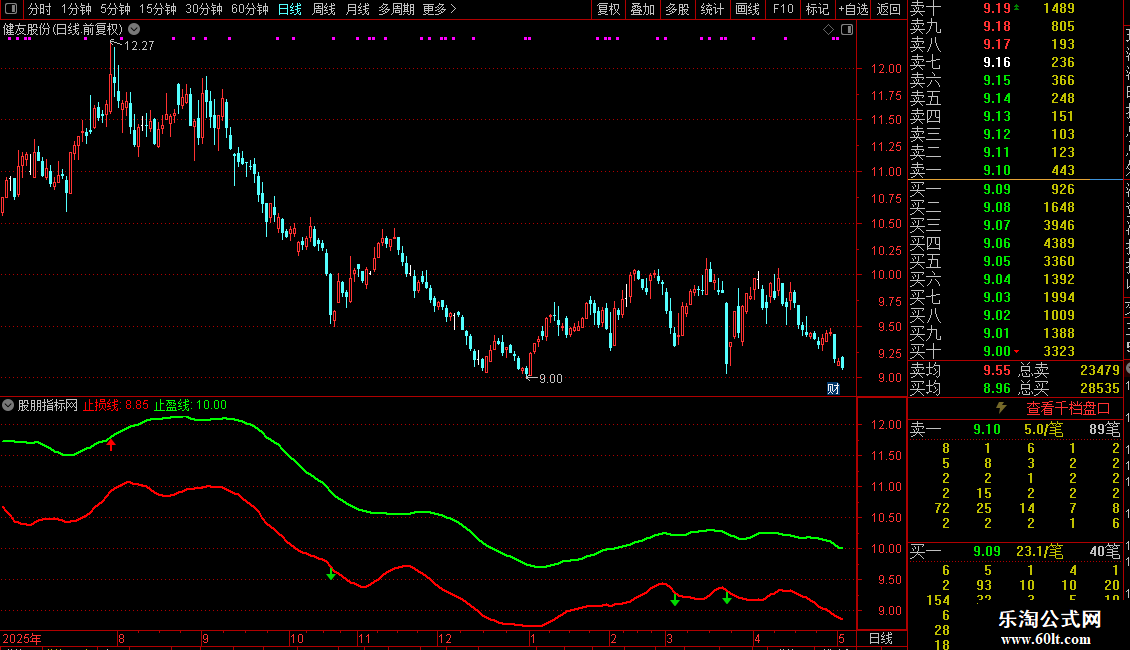
Task: Click the 2025年 year label on timeline
Action: pyautogui.click(x=22, y=638)
